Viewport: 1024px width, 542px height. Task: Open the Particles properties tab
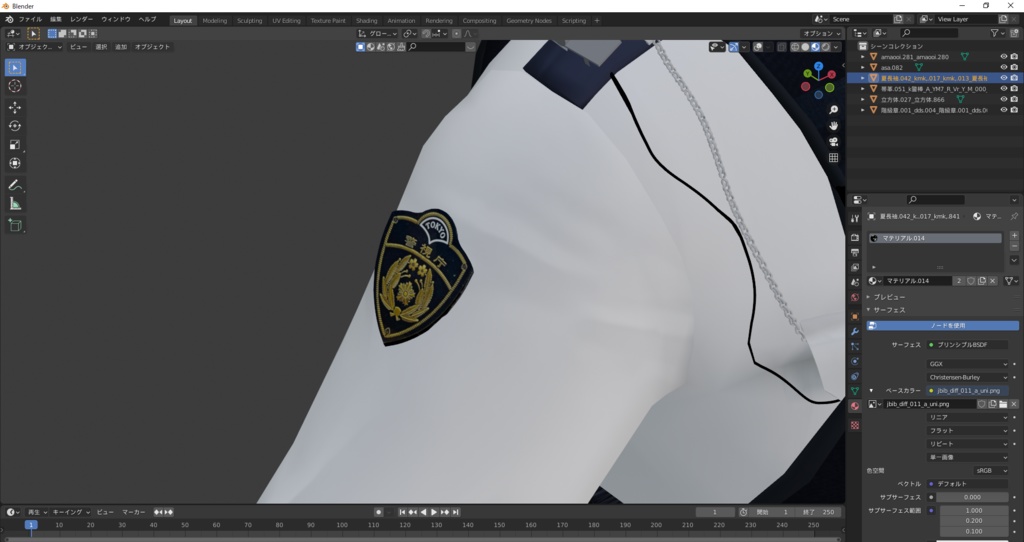(855, 346)
